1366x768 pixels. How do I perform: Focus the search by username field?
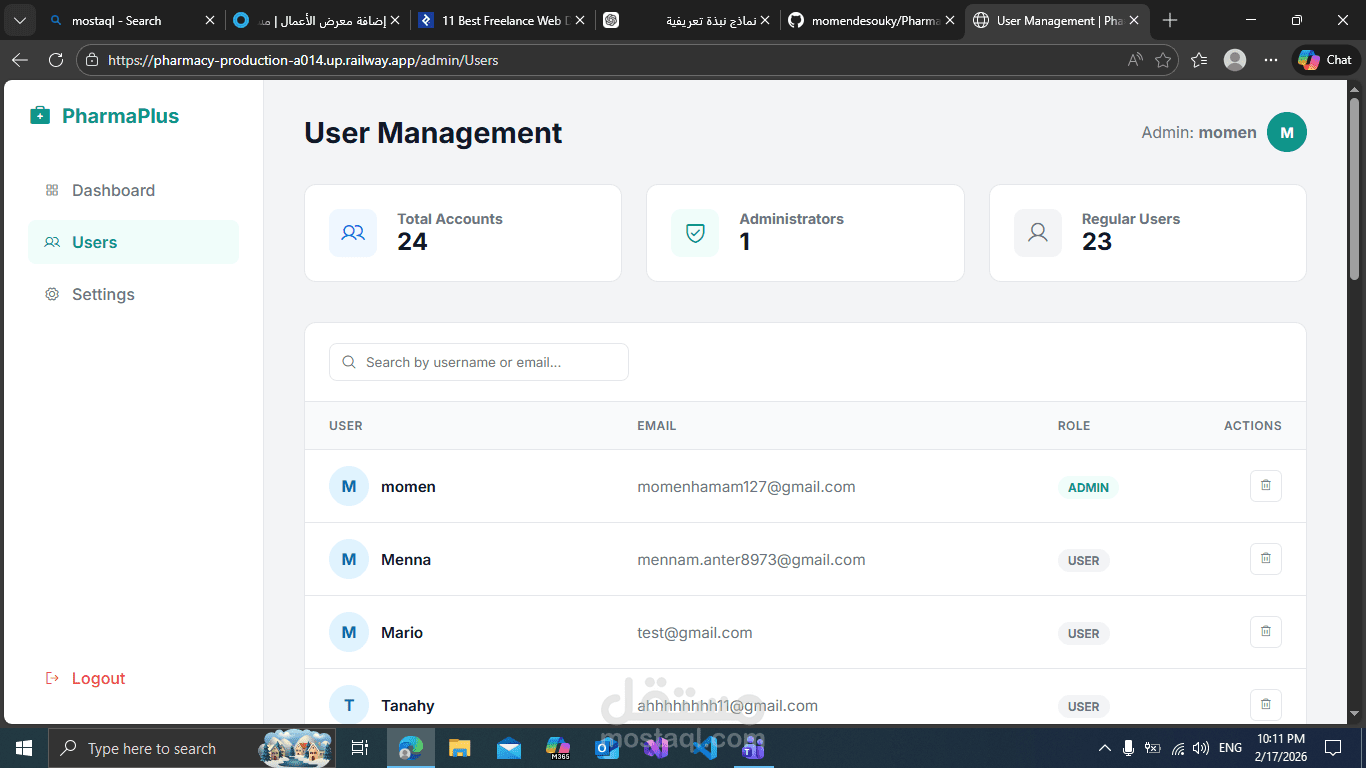coord(478,362)
